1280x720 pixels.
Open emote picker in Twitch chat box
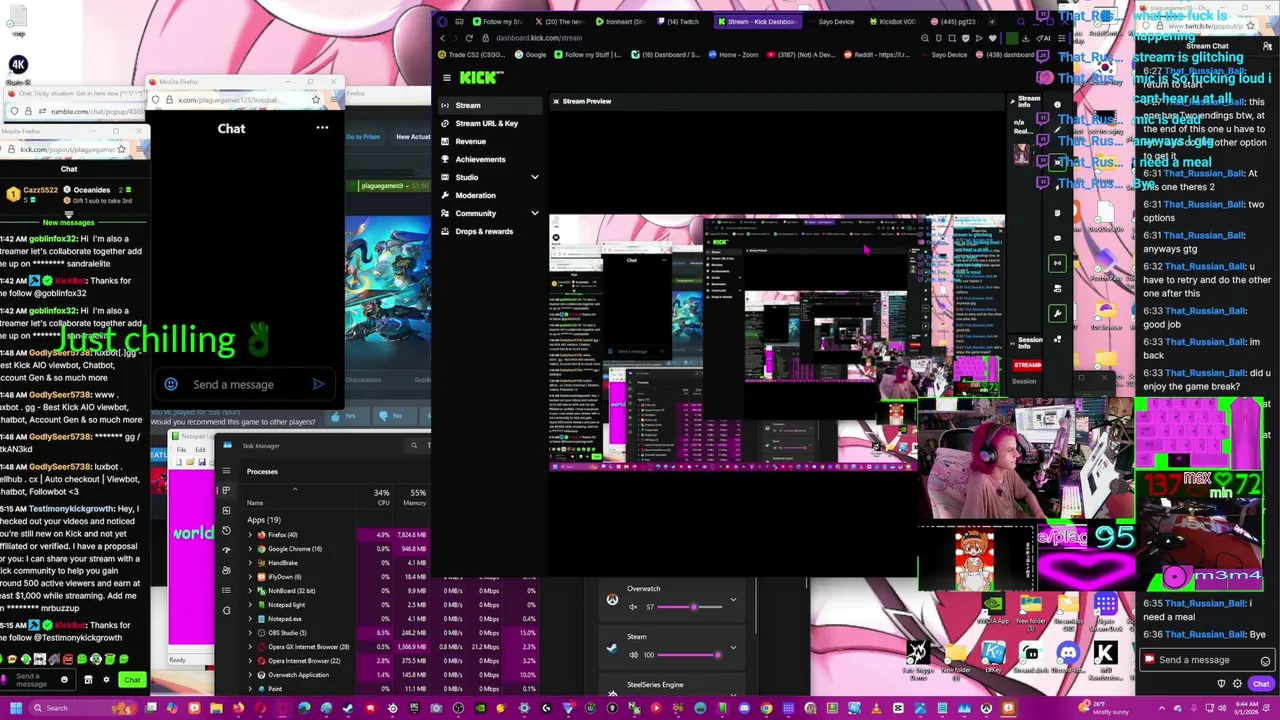(1265, 661)
